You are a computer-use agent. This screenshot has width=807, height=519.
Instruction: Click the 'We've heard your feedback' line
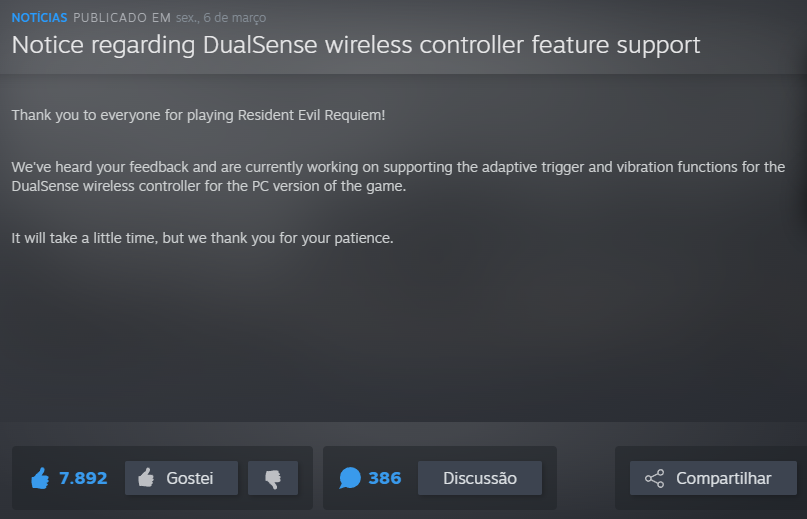coord(398,166)
